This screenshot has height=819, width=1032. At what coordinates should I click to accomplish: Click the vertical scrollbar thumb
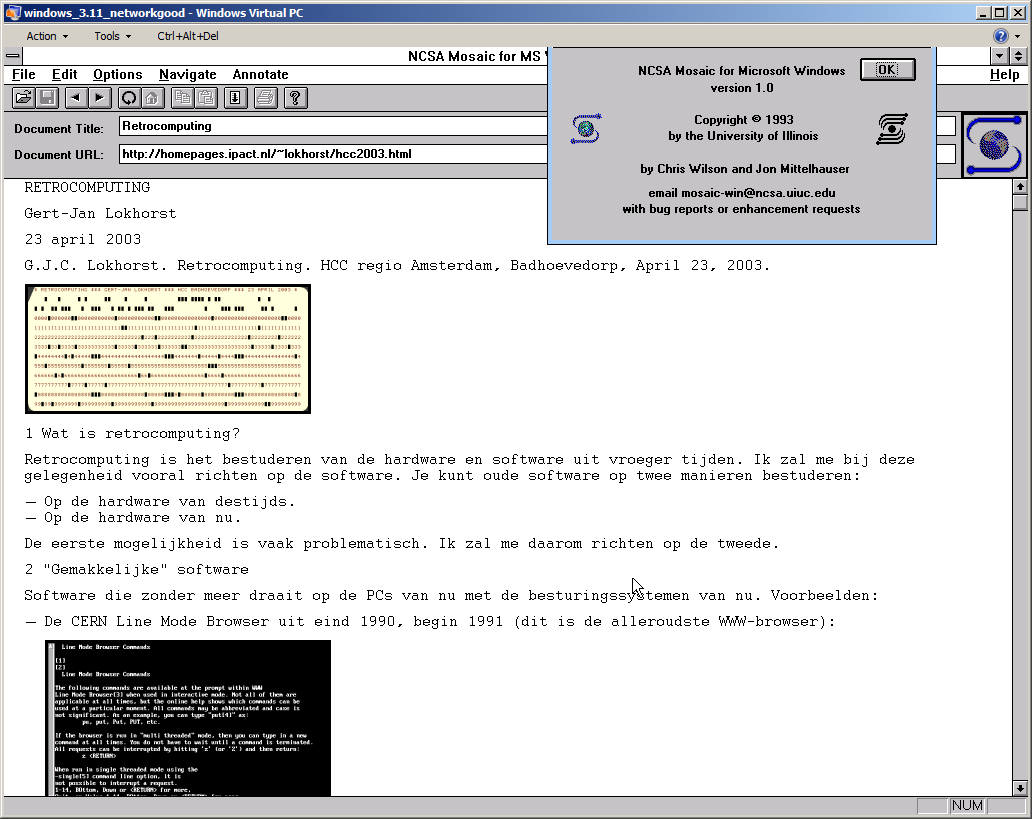pos(1019,202)
